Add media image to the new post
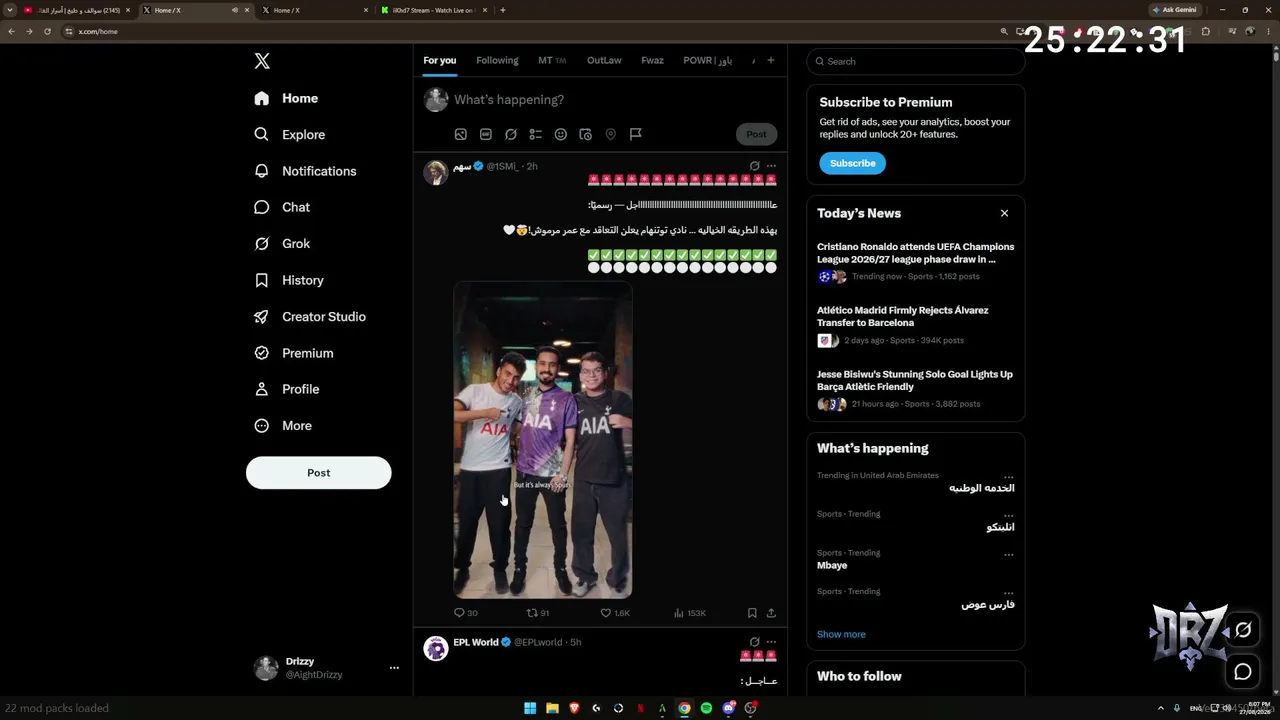 [x=461, y=134]
